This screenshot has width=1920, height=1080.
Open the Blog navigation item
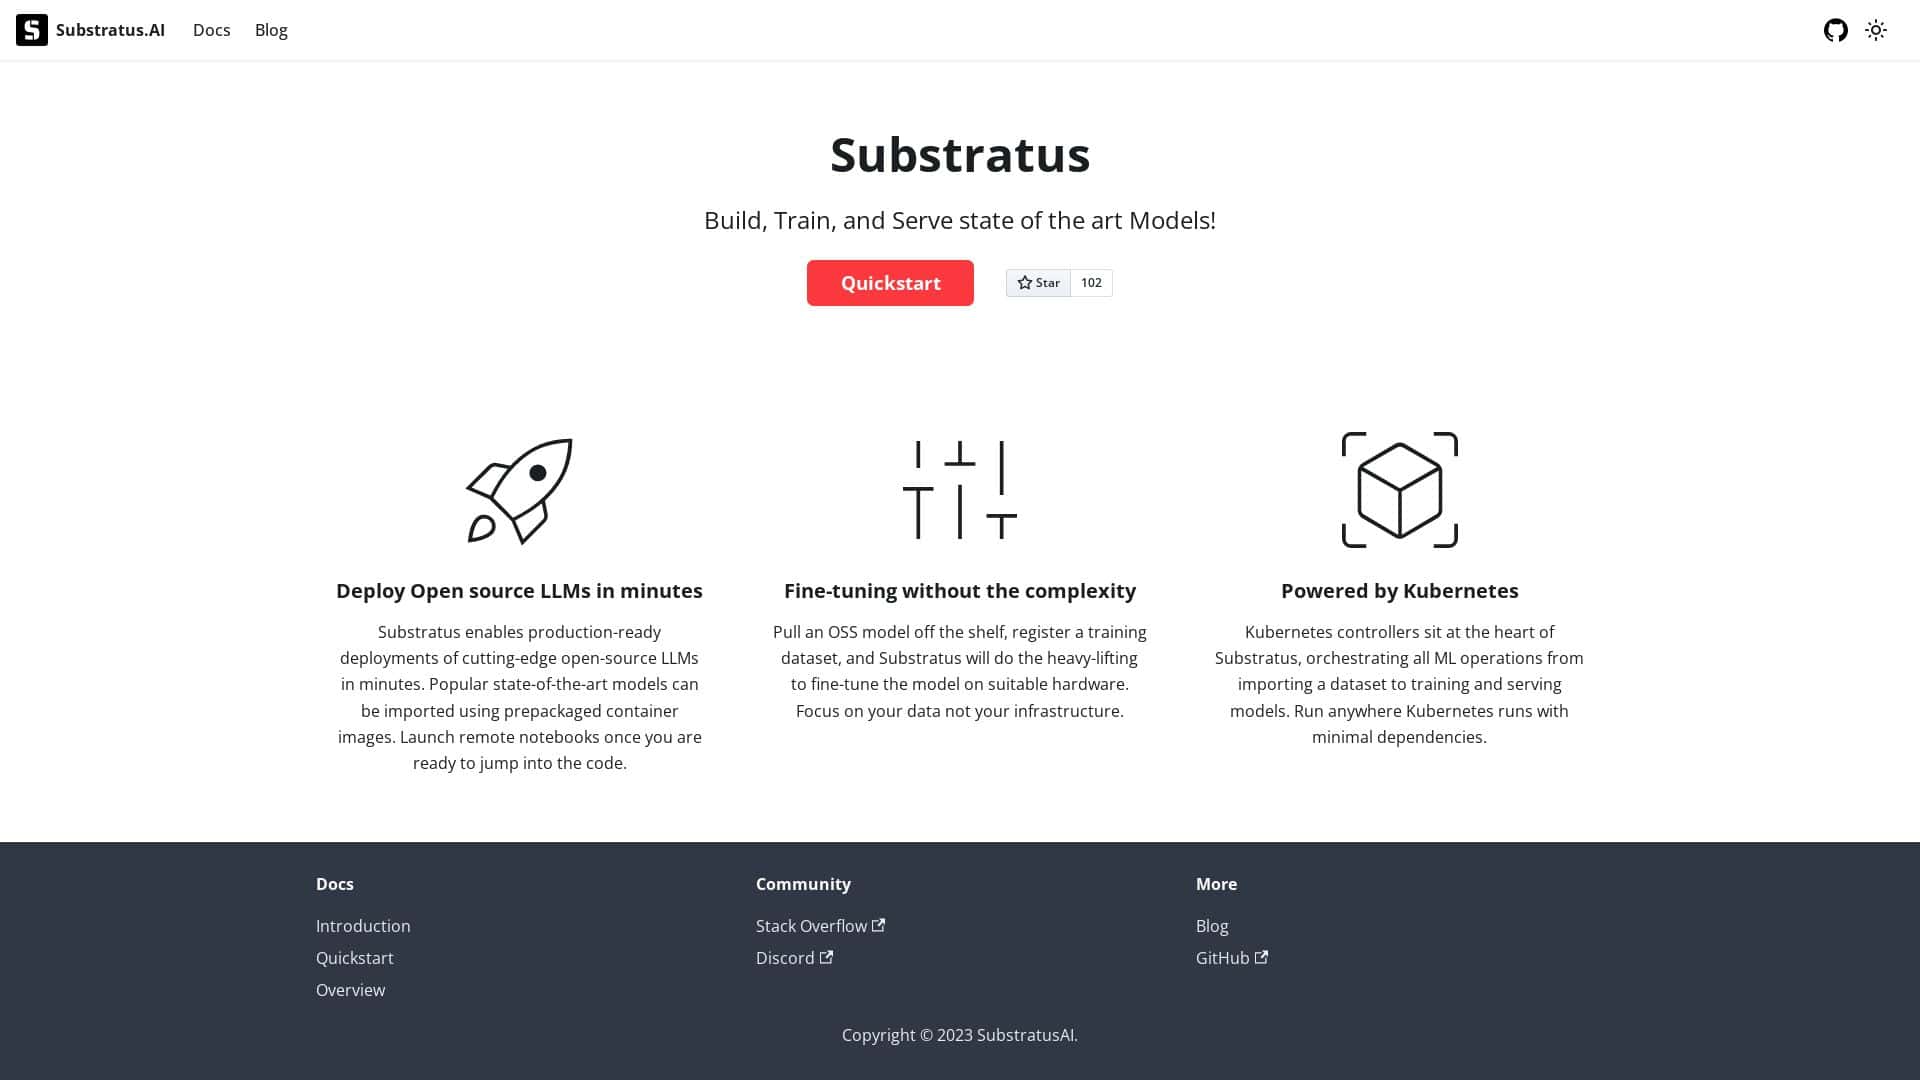coord(271,30)
